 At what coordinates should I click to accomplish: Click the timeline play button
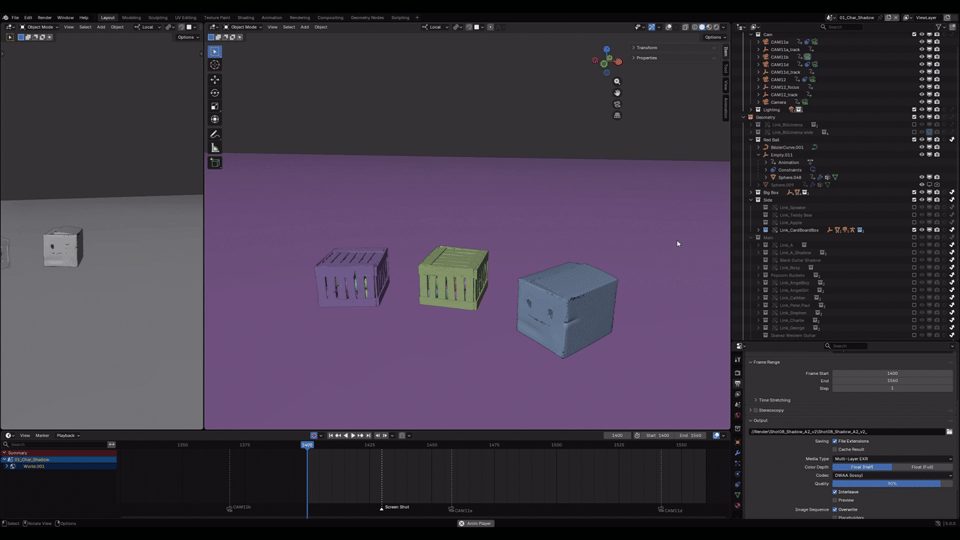point(353,435)
